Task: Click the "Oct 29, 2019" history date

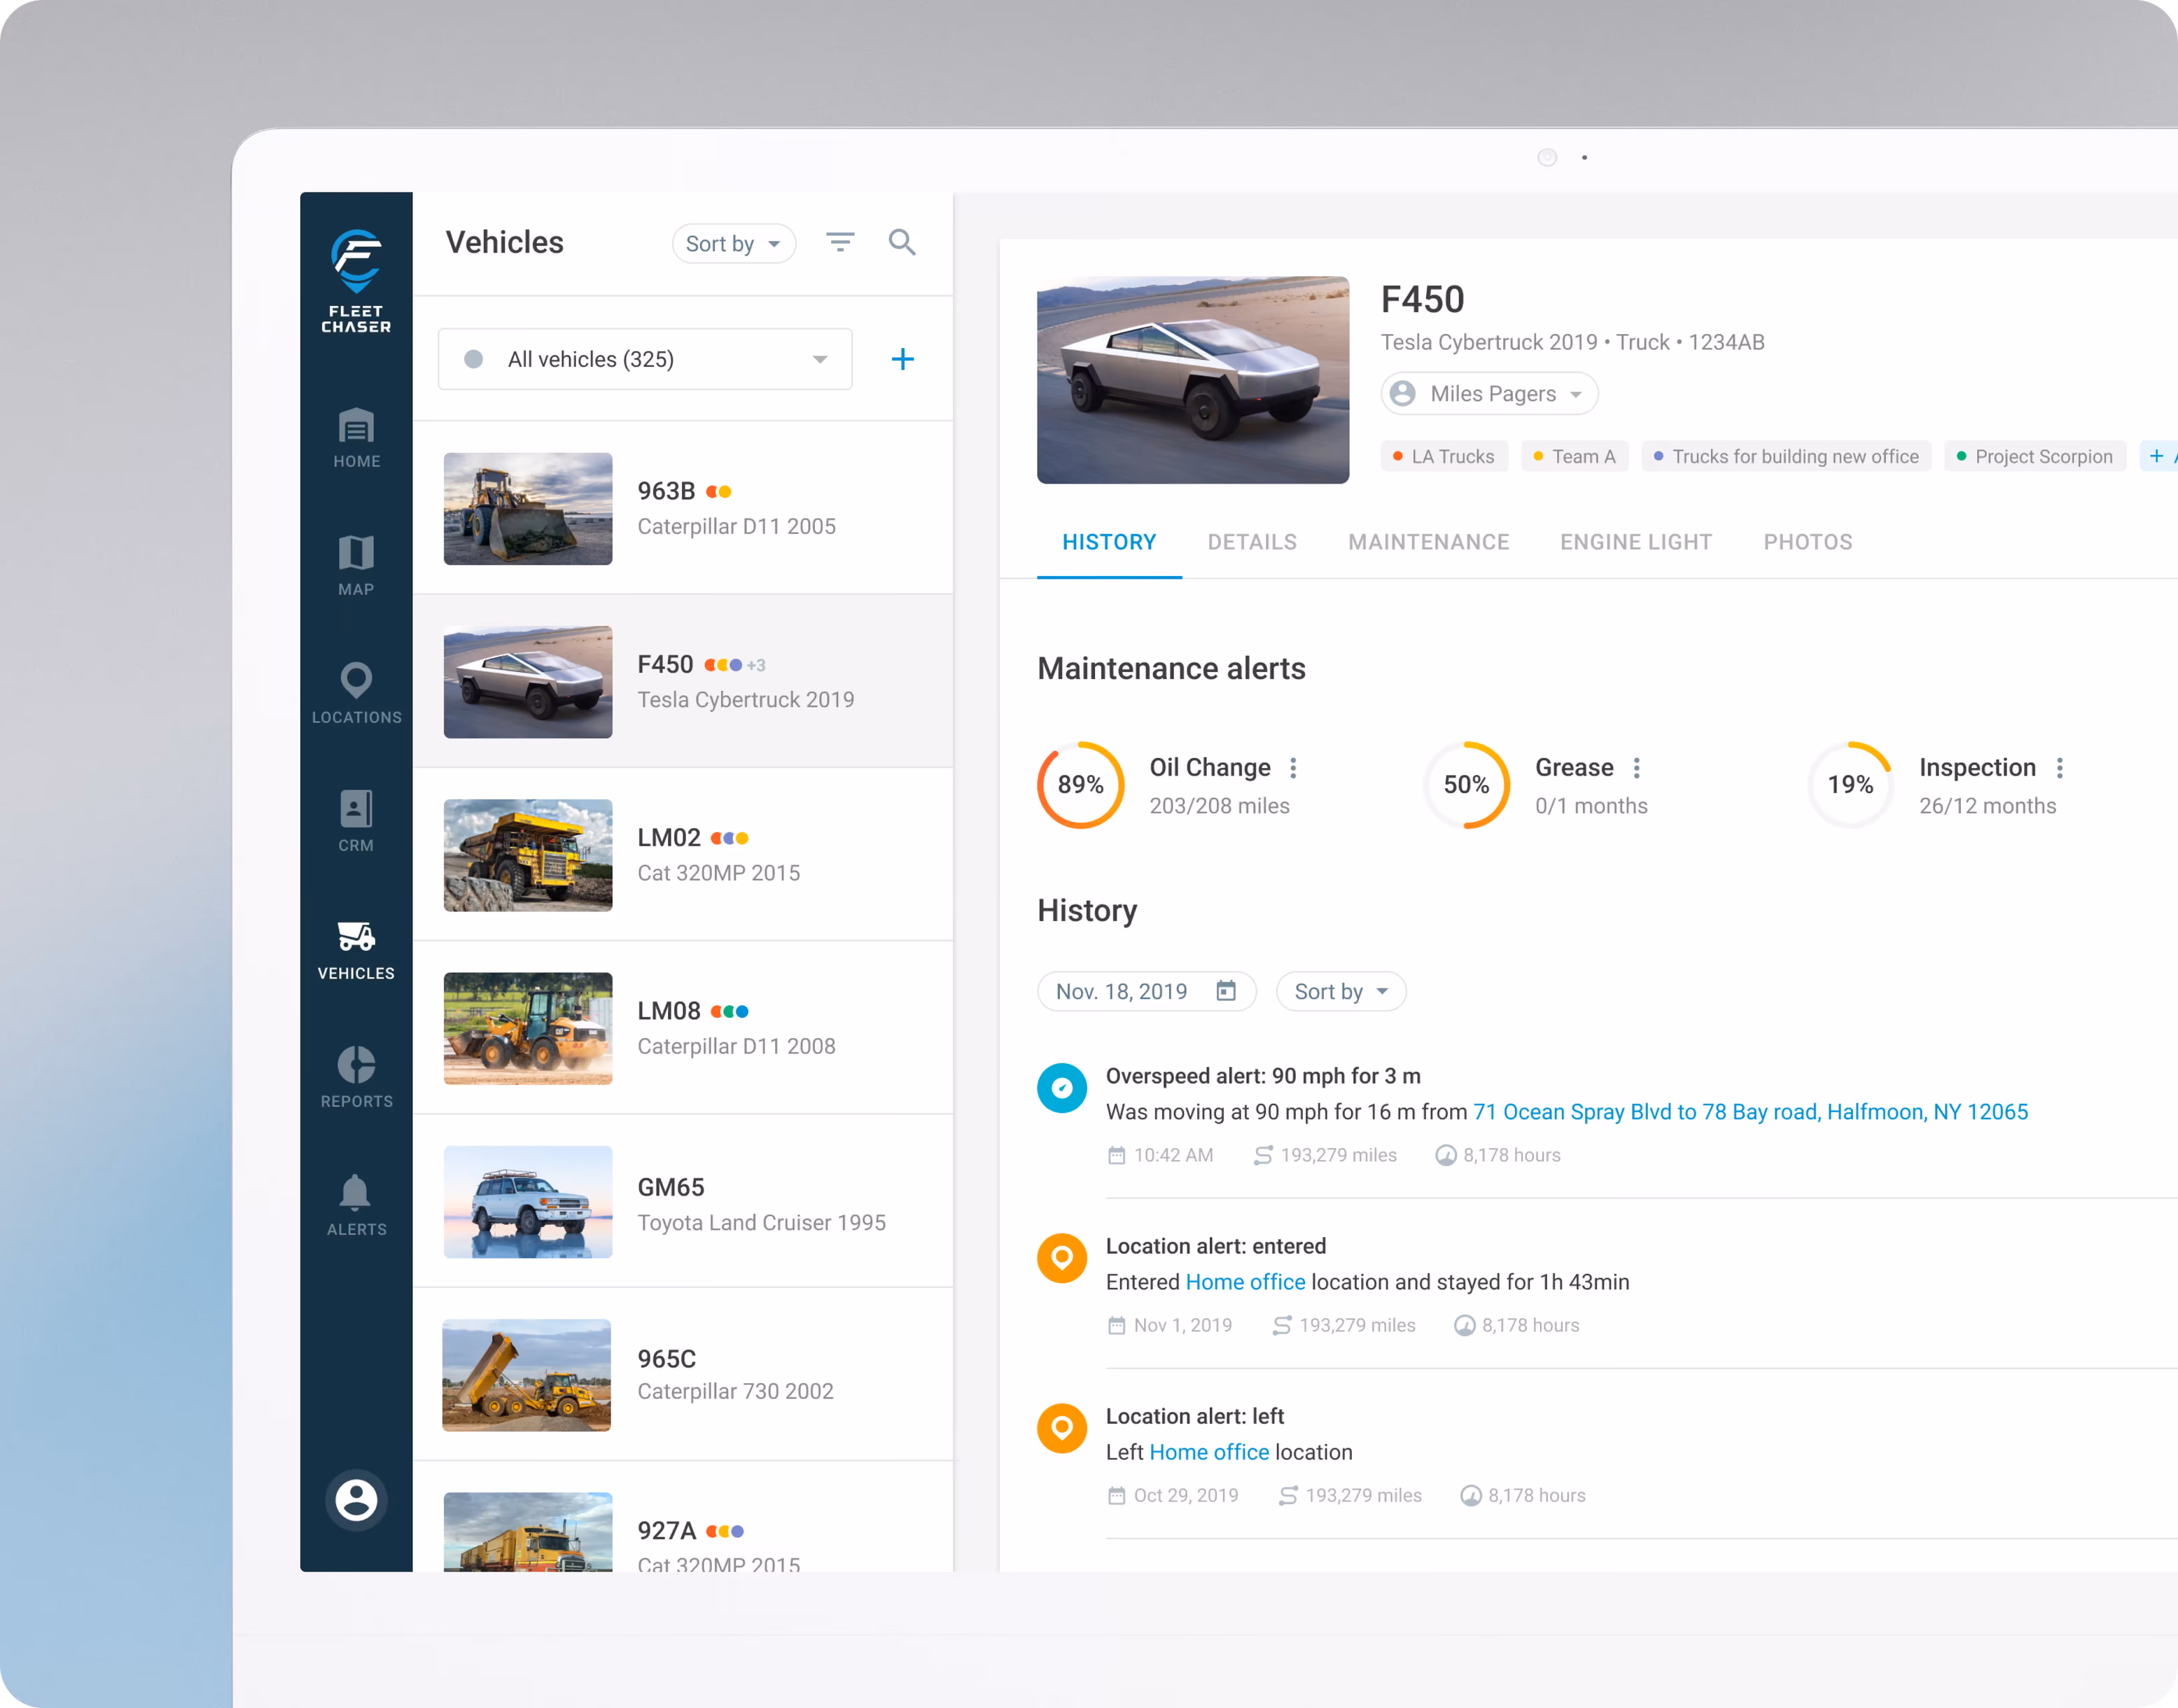Action: [1186, 1495]
